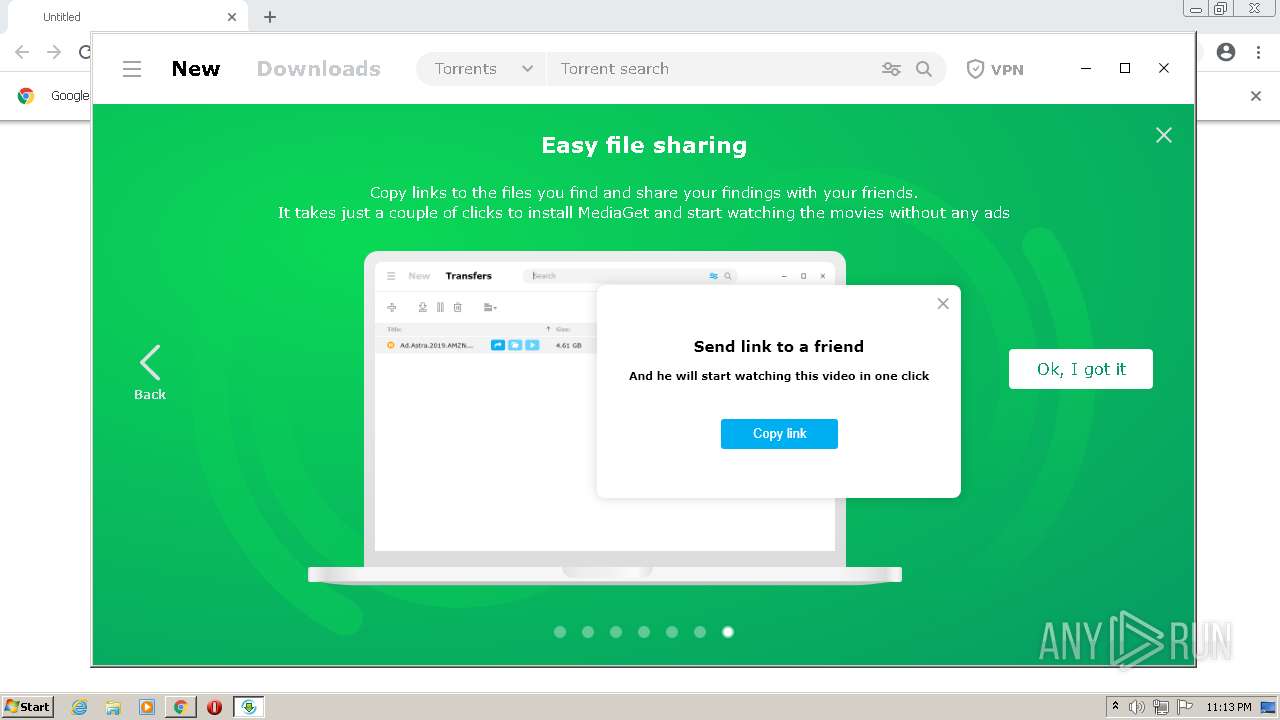Open the Chrome profile avatar icon
Screen dimensions: 1280x720
[x=1226, y=52]
